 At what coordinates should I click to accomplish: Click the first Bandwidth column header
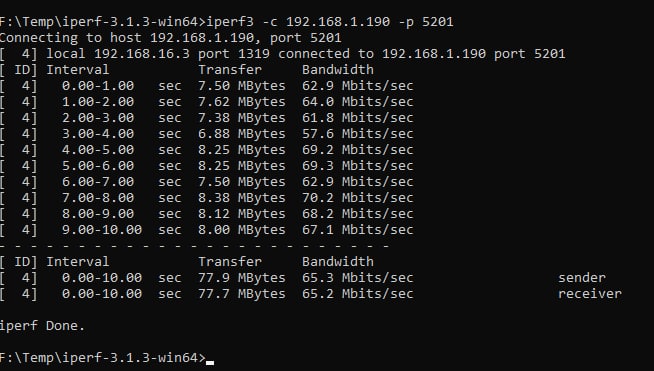338,70
